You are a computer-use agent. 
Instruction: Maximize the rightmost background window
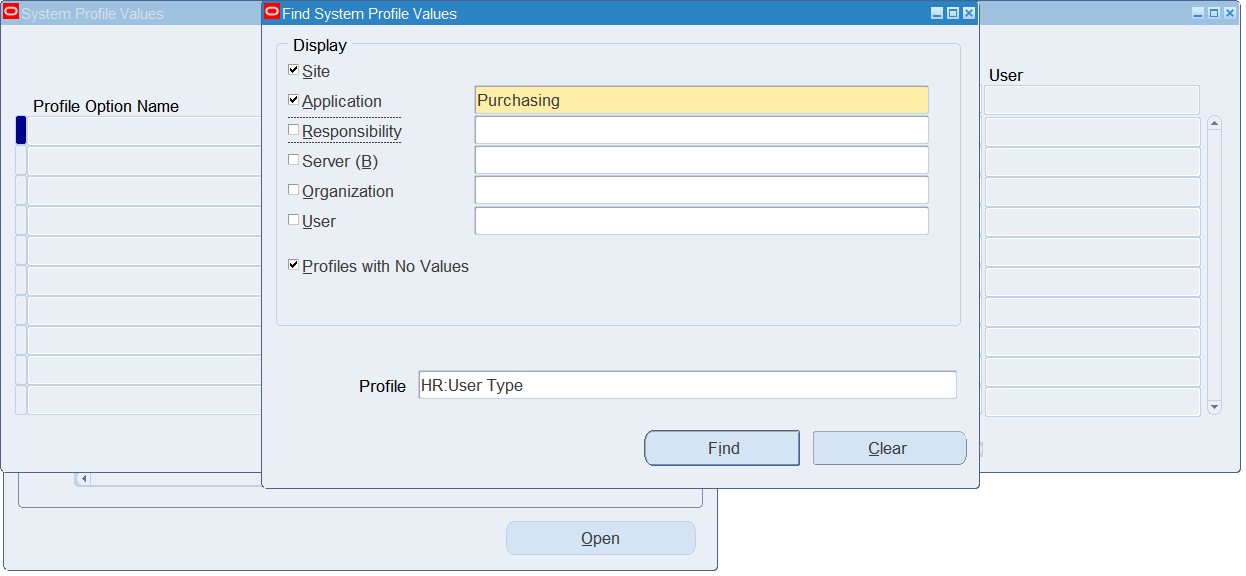(1214, 11)
